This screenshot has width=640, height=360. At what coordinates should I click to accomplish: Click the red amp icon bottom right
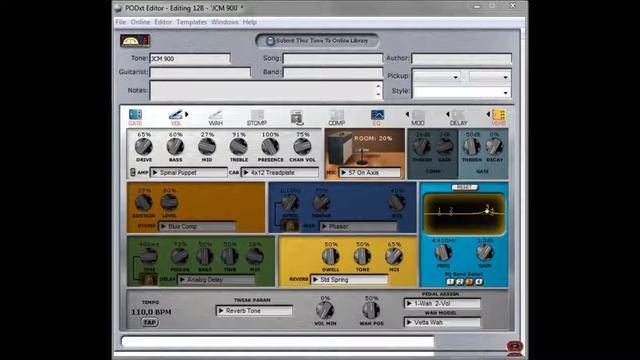(x=514, y=348)
